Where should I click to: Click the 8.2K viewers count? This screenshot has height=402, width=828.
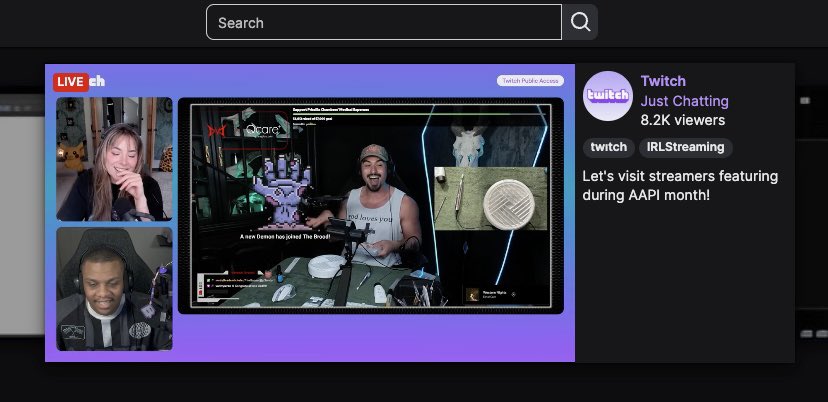pos(682,120)
